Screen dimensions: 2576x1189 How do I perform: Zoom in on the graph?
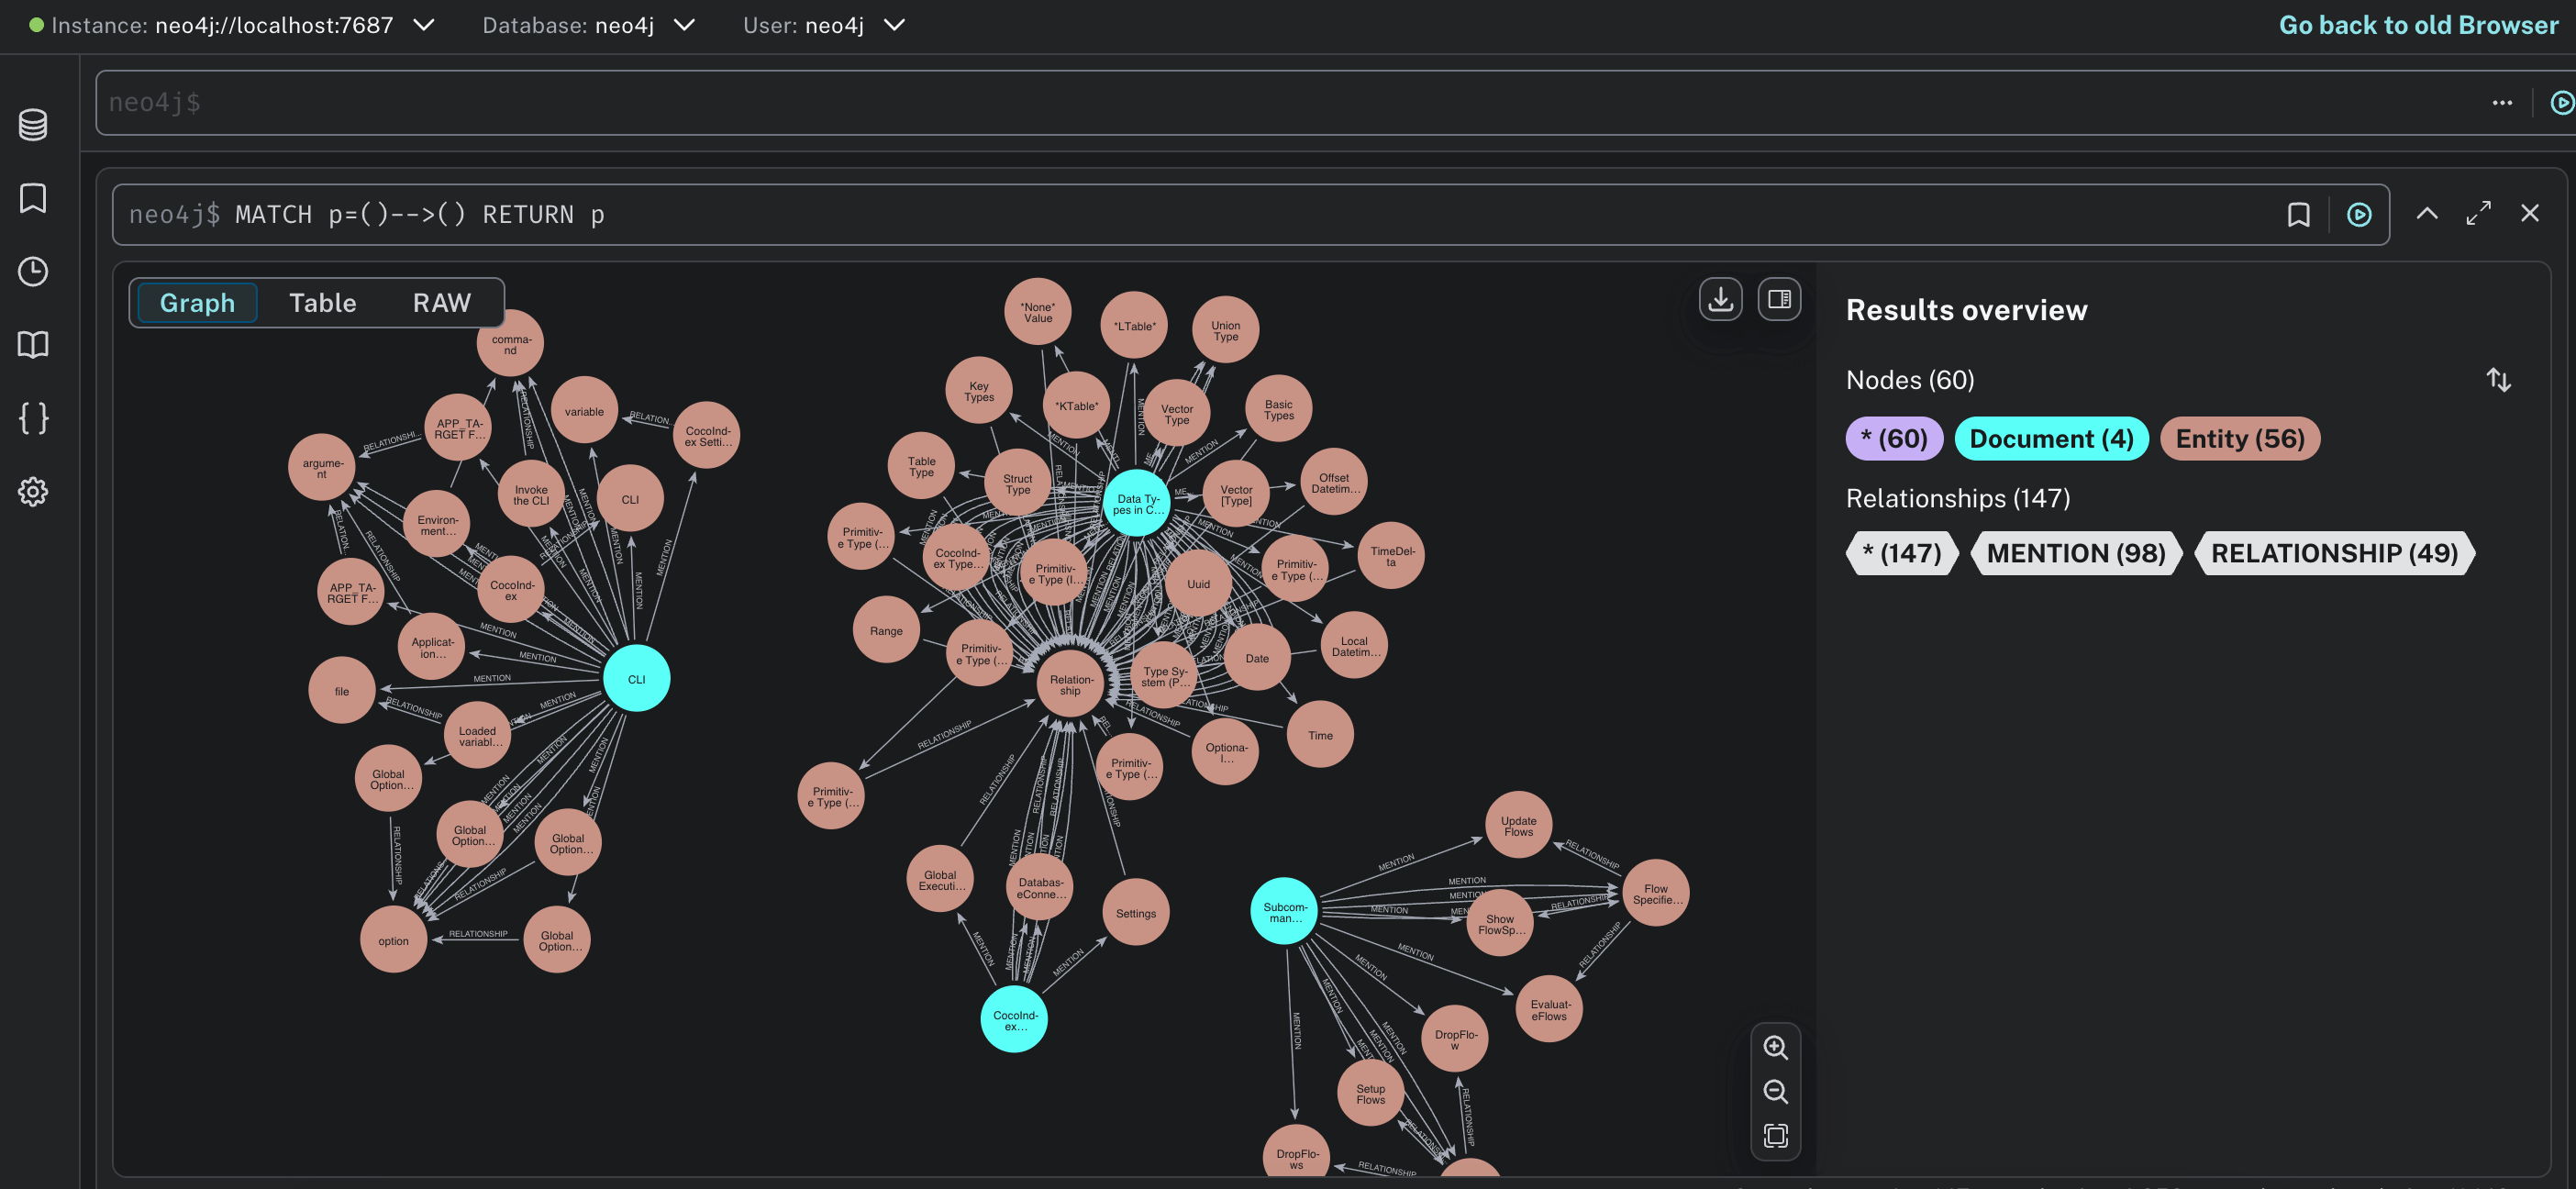[x=1776, y=1047]
